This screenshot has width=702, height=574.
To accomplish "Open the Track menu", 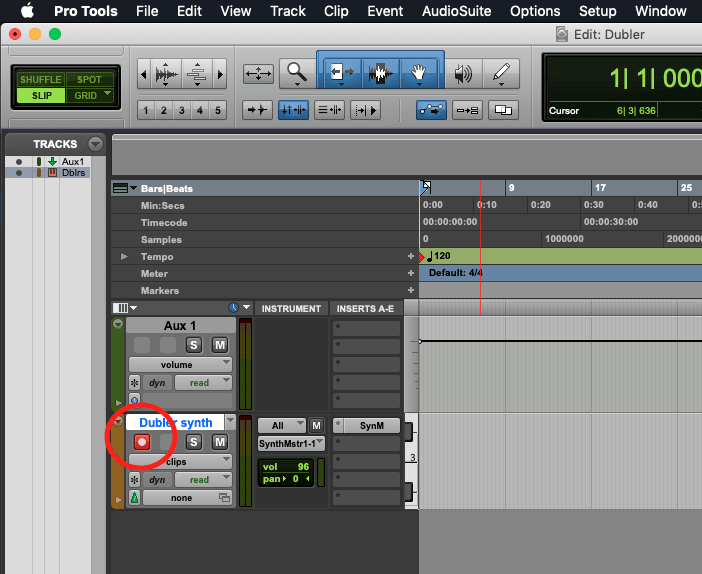I will click(x=287, y=11).
